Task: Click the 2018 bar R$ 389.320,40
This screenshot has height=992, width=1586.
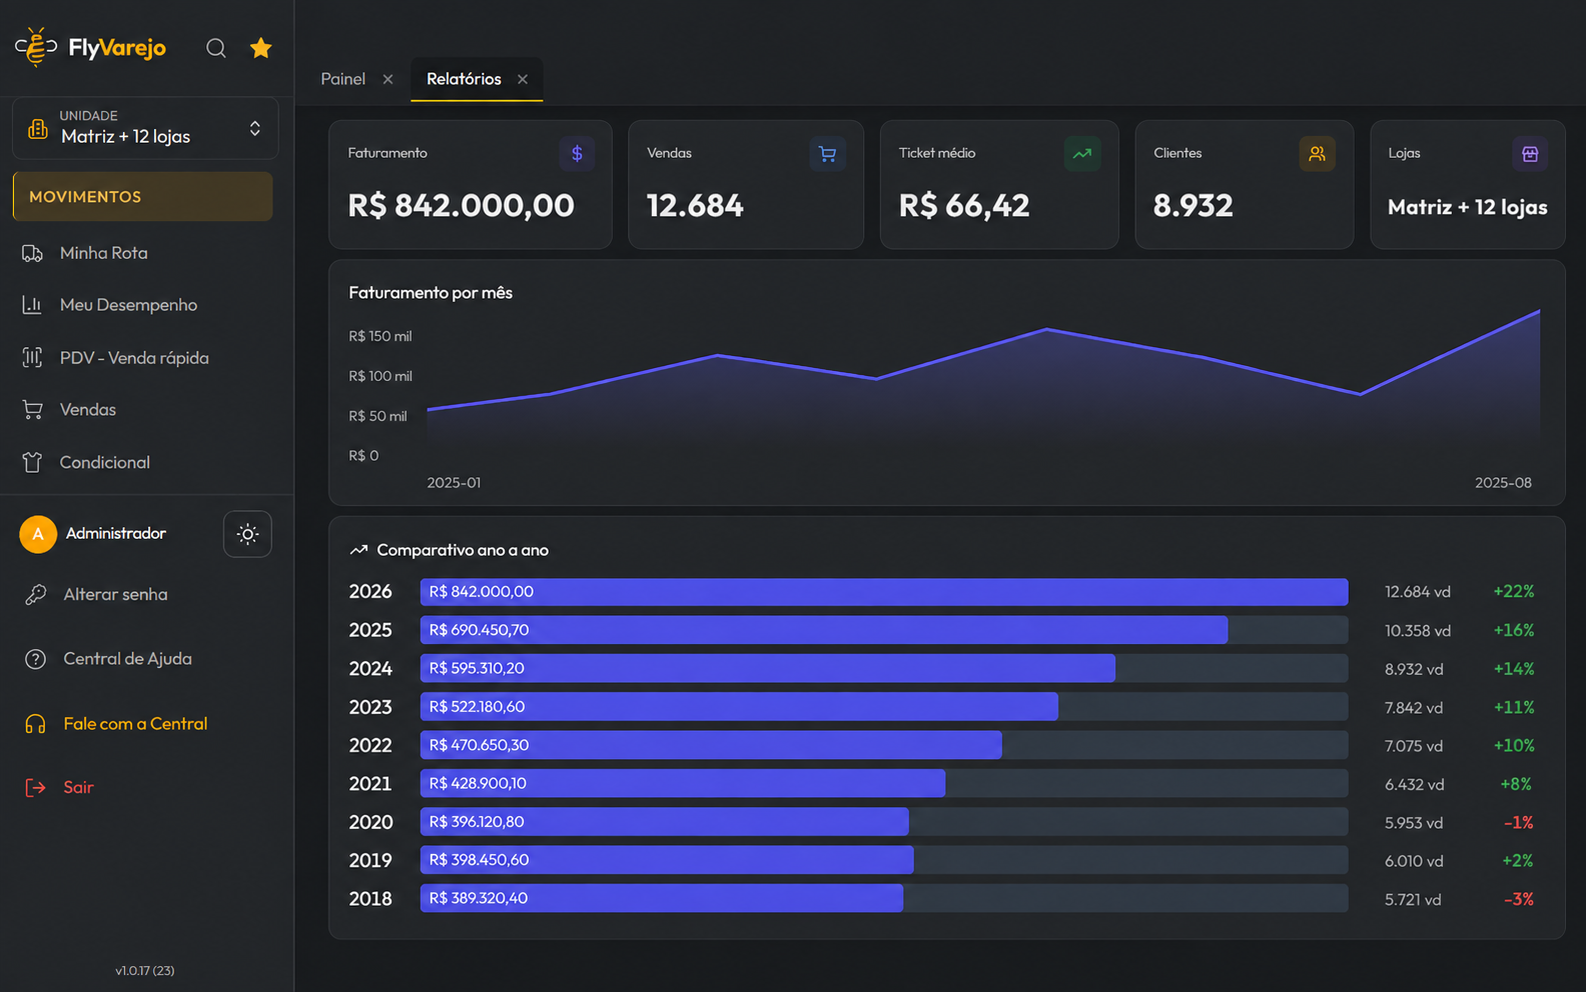Action: [x=662, y=898]
